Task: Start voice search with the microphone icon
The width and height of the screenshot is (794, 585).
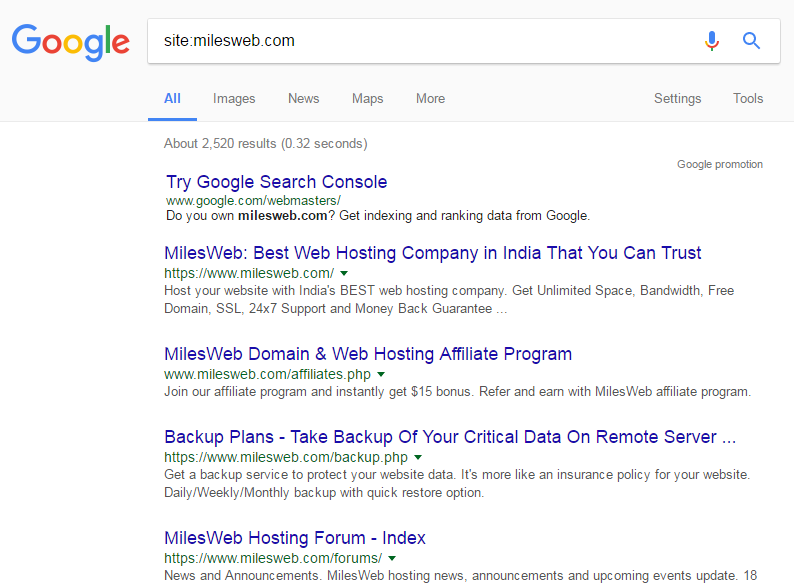Action: [x=711, y=41]
